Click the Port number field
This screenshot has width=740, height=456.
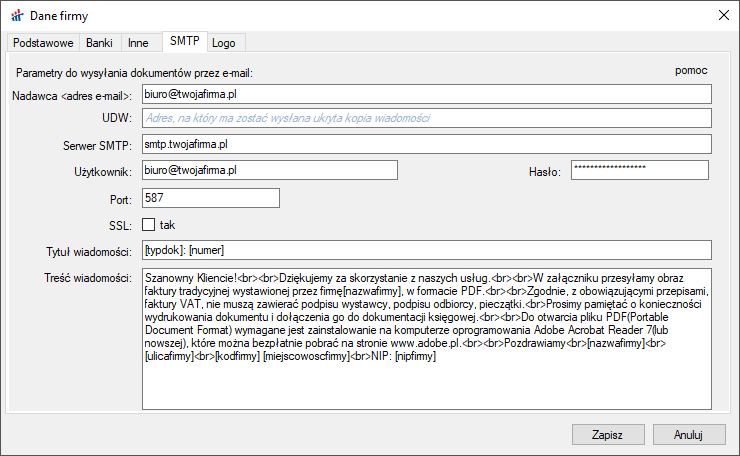point(210,198)
